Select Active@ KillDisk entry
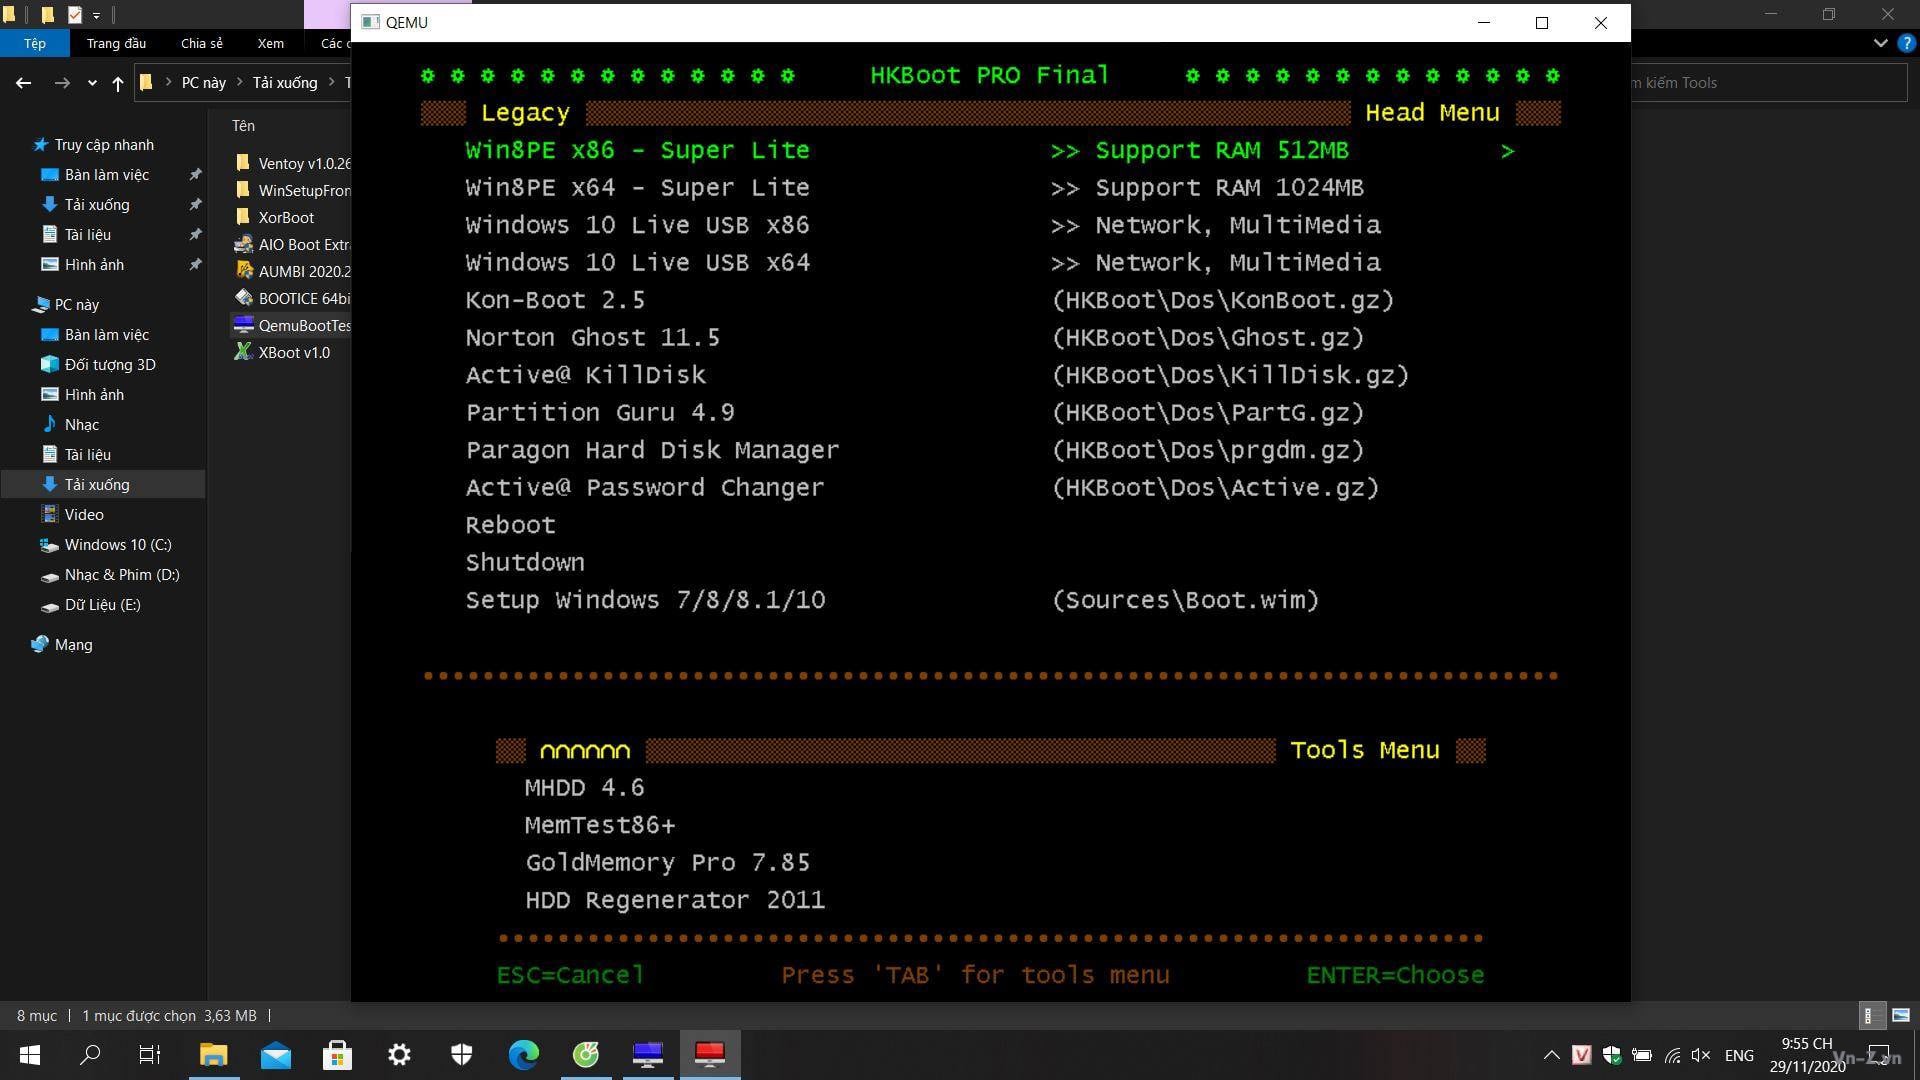This screenshot has height=1080, width=1920. (585, 375)
